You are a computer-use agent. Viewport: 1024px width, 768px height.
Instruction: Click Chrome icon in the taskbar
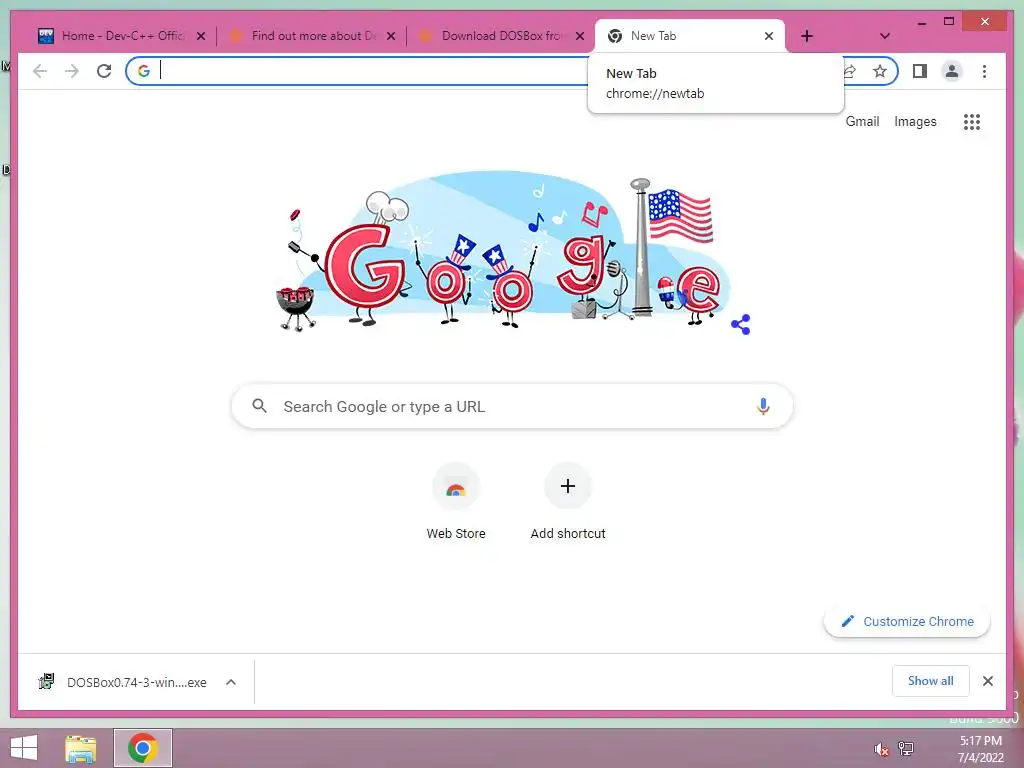(x=142, y=748)
